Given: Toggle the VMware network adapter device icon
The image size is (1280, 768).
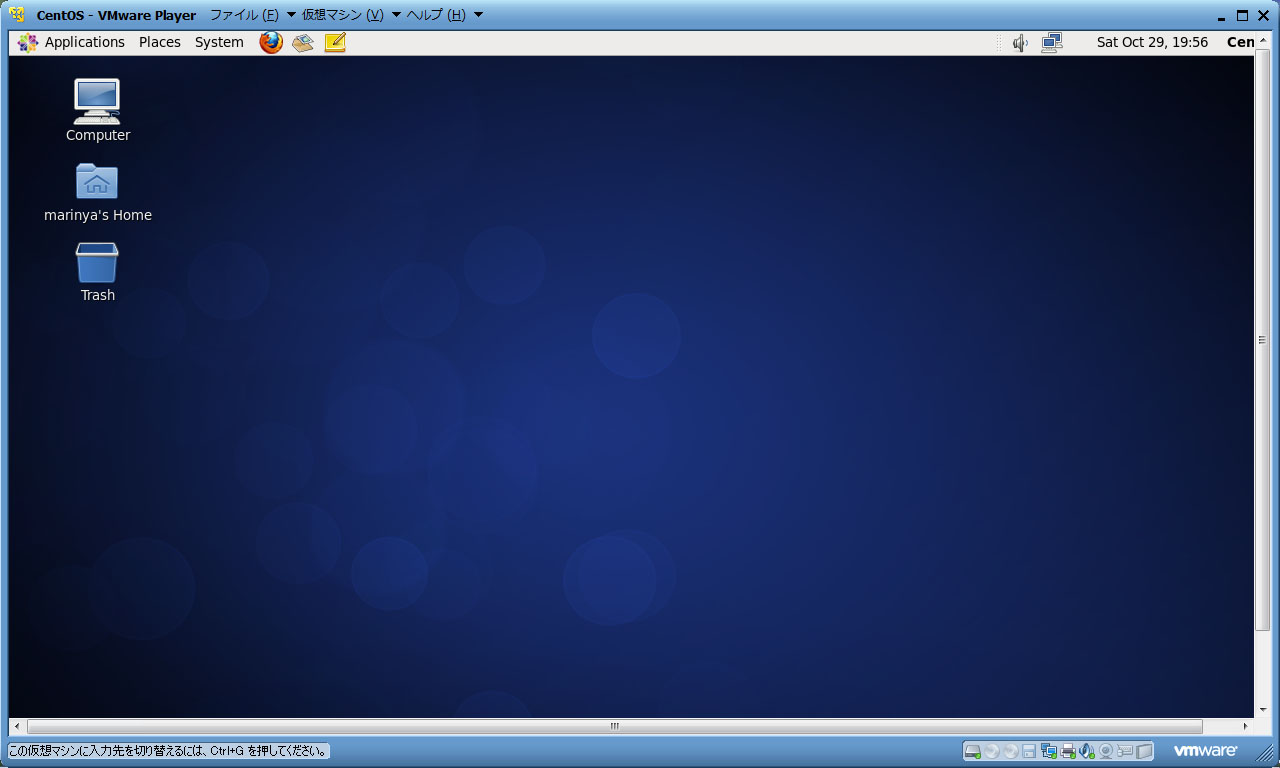Looking at the screenshot, I should click(1049, 751).
